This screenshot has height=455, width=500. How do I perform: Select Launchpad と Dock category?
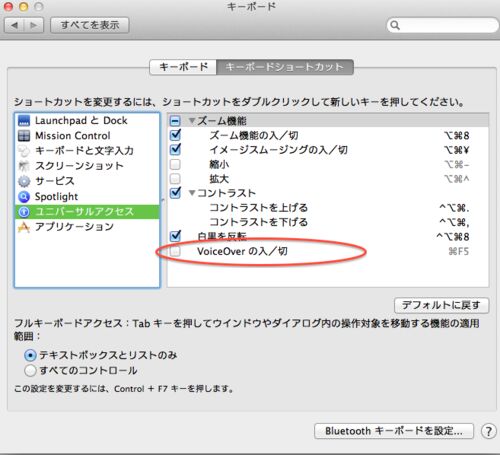[87, 120]
